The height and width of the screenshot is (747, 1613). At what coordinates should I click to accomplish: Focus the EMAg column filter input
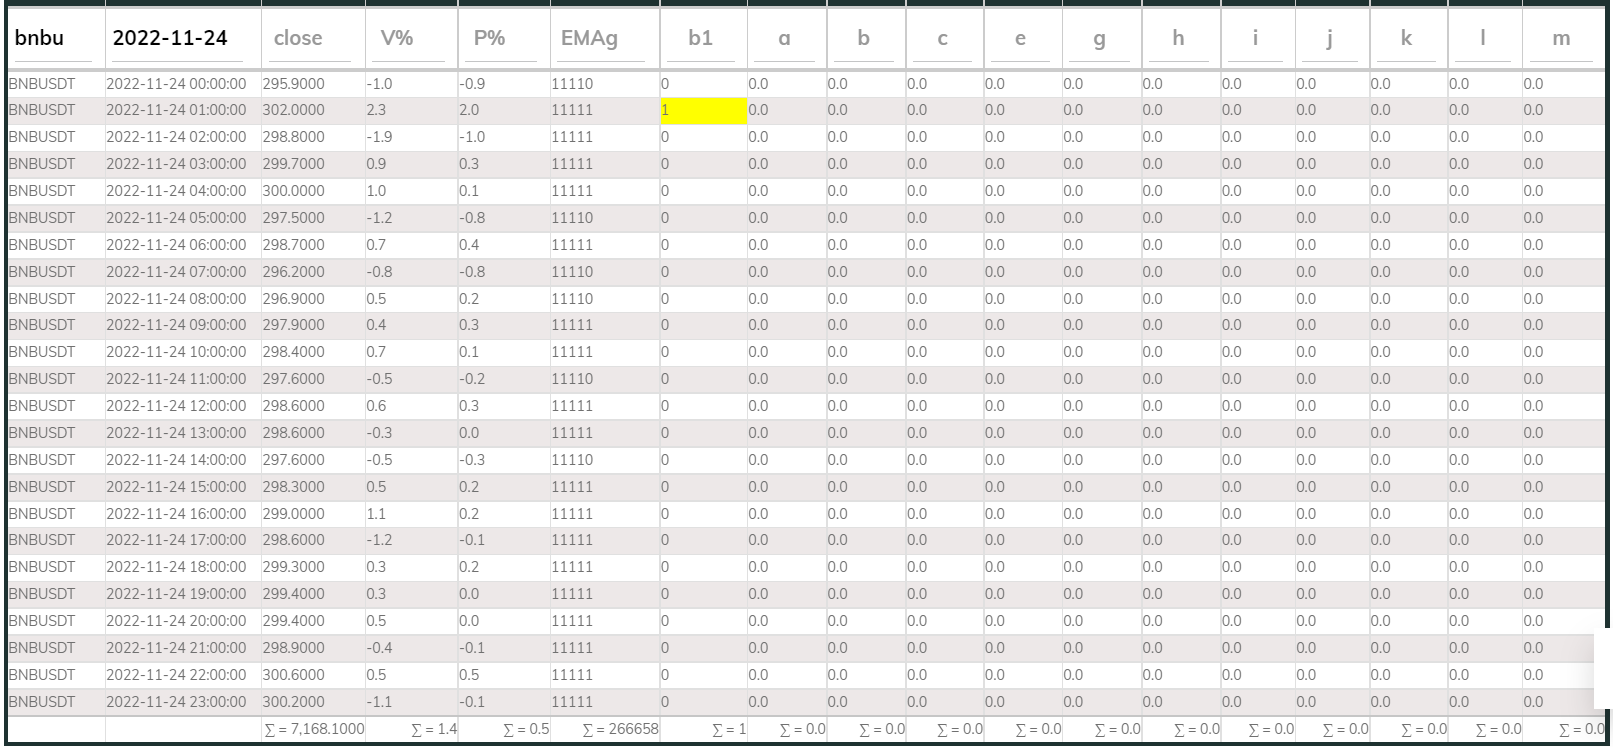[x=603, y=39]
